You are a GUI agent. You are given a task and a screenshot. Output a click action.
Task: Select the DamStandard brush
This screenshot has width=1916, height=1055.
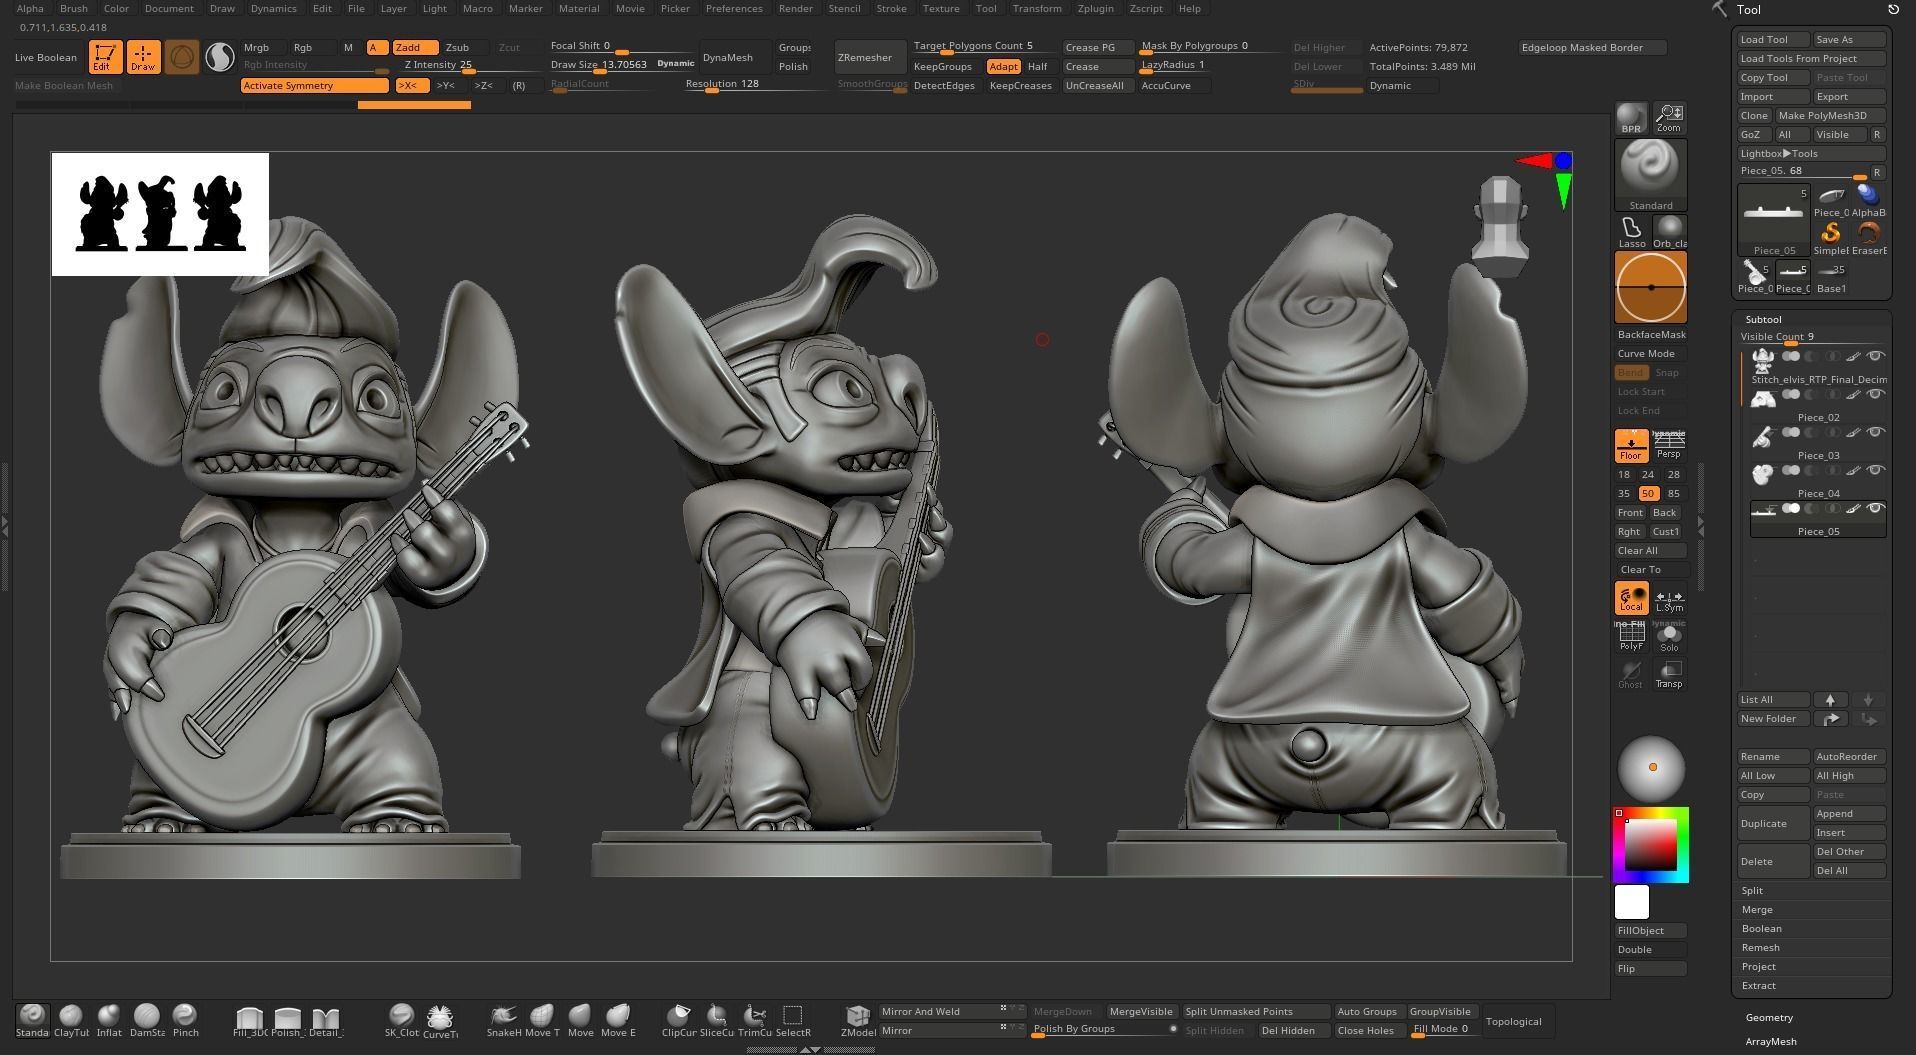(147, 1020)
